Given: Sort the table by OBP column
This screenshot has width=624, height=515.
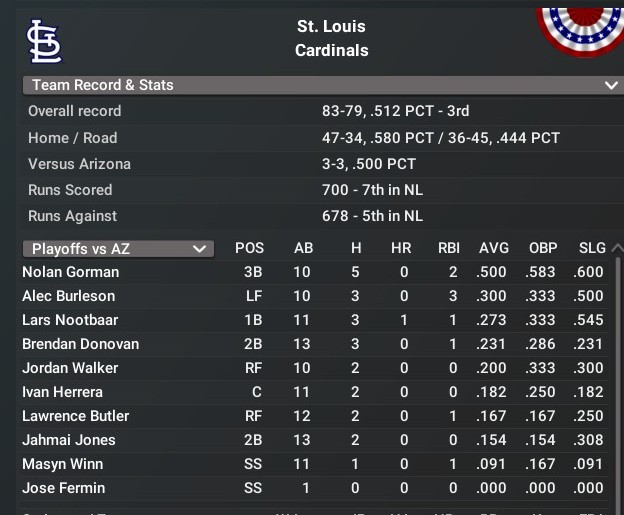Looking at the screenshot, I should pyautogui.click(x=543, y=248).
